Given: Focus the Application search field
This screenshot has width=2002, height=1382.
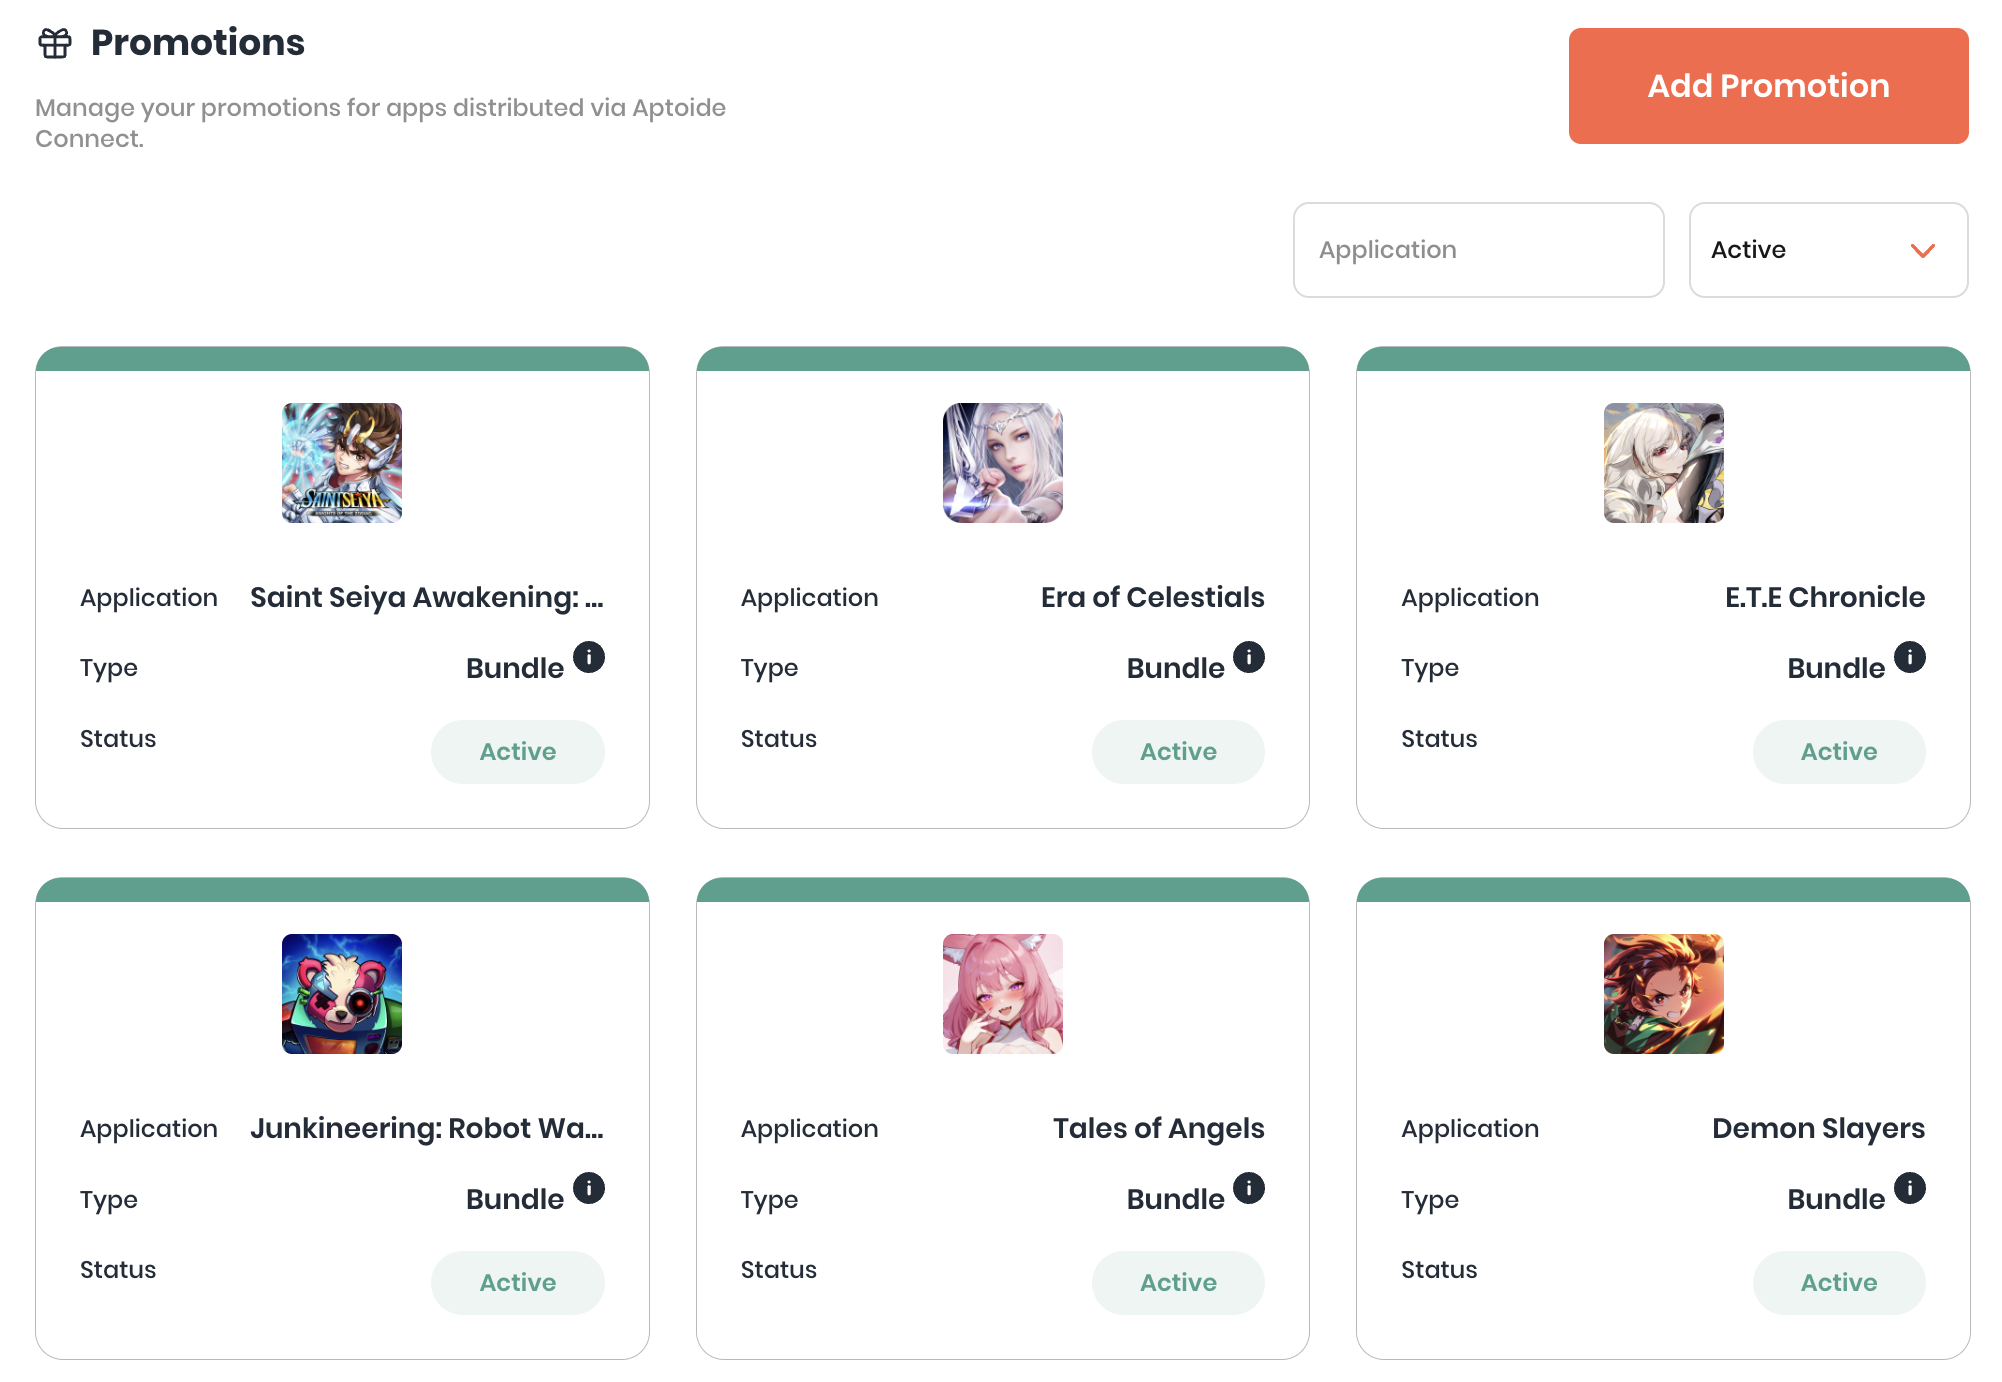Looking at the screenshot, I should click(x=1478, y=250).
